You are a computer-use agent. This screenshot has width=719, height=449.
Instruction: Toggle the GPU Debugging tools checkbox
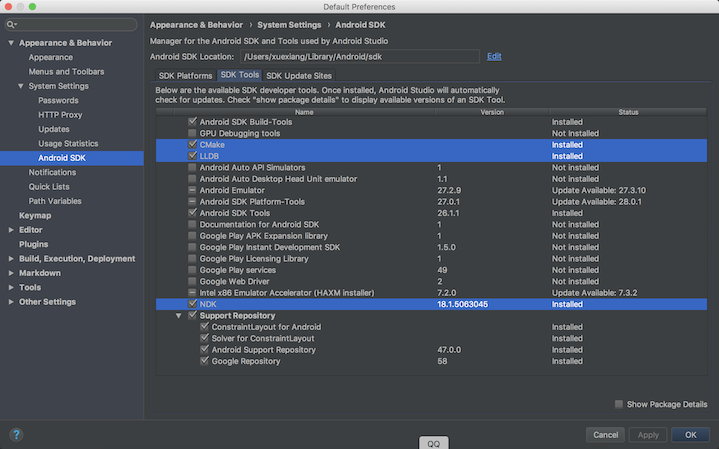(192, 133)
